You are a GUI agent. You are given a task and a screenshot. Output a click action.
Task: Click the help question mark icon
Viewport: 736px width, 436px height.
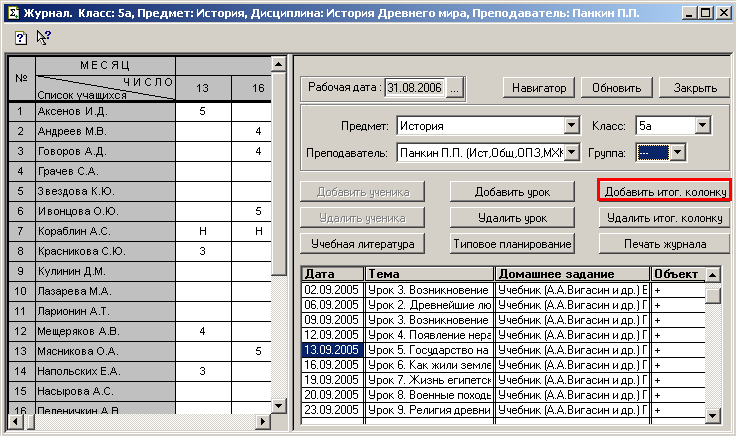click(x=21, y=36)
